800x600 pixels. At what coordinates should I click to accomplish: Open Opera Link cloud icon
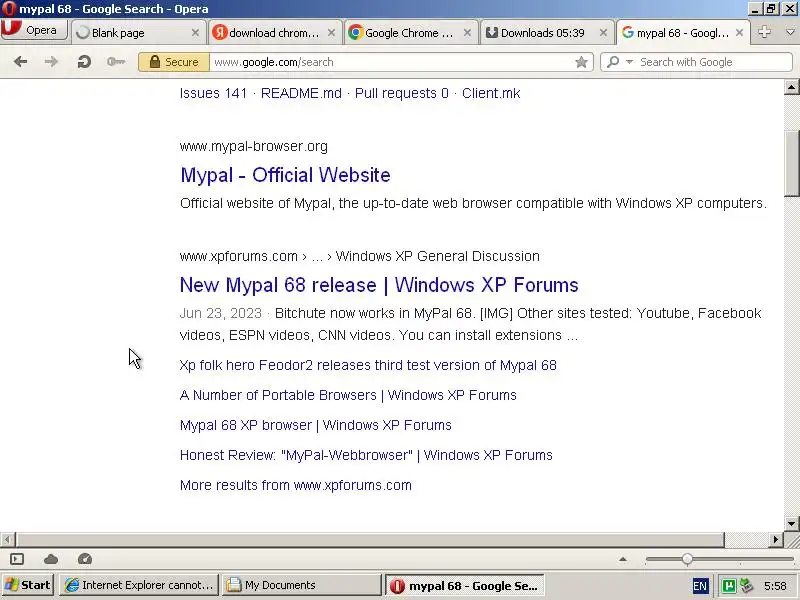(x=51, y=559)
